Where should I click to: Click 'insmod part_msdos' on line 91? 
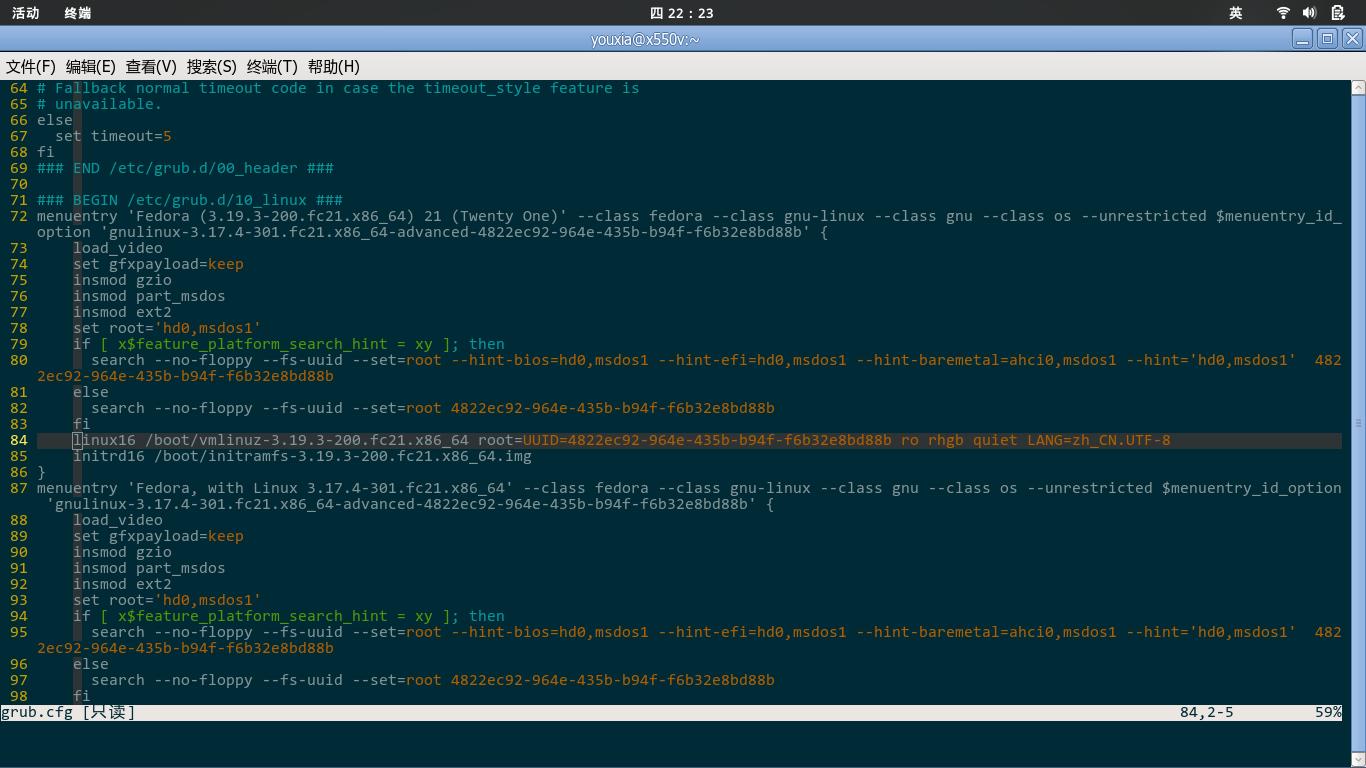click(x=149, y=568)
